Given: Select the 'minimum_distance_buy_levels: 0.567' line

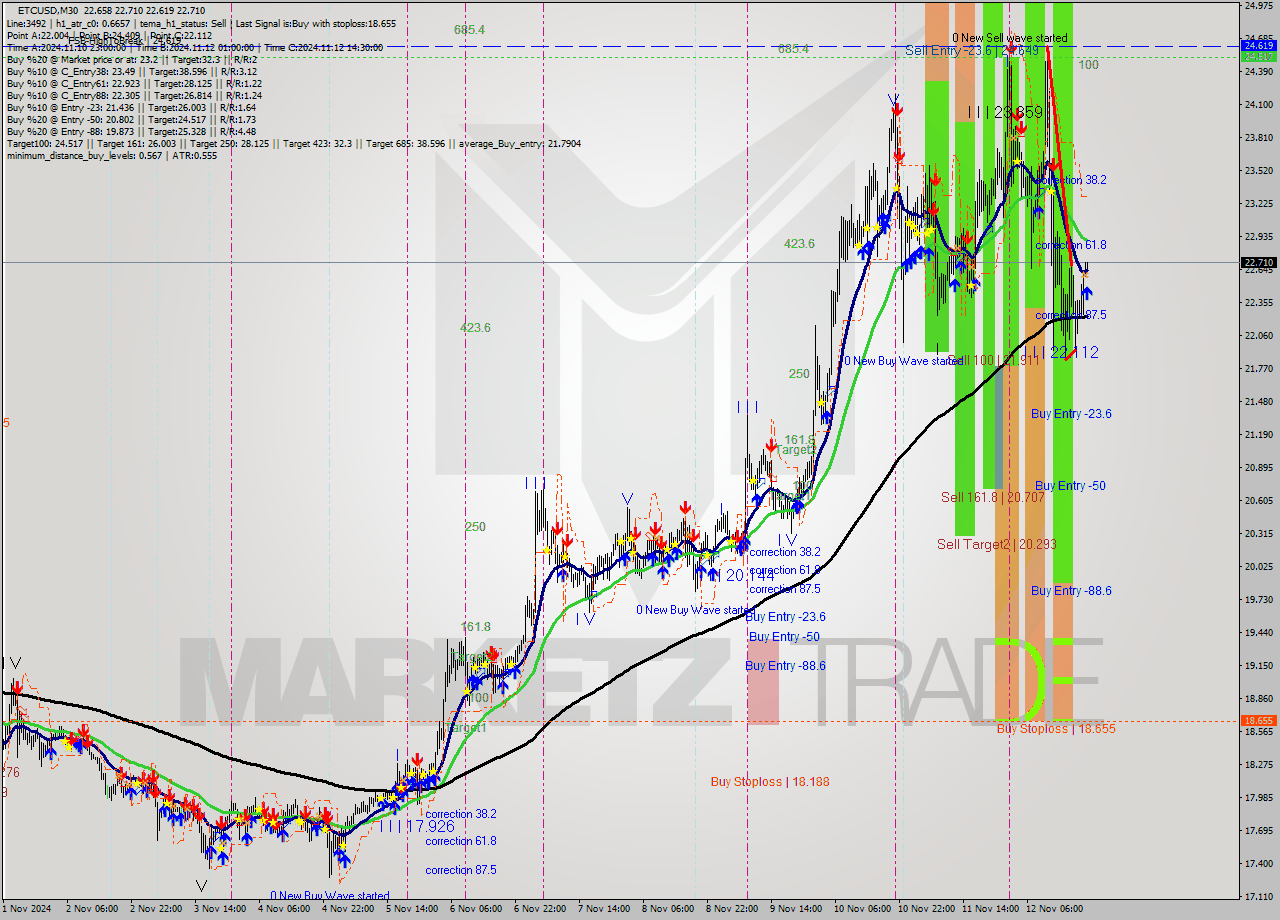Looking at the screenshot, I should point(110,155).
